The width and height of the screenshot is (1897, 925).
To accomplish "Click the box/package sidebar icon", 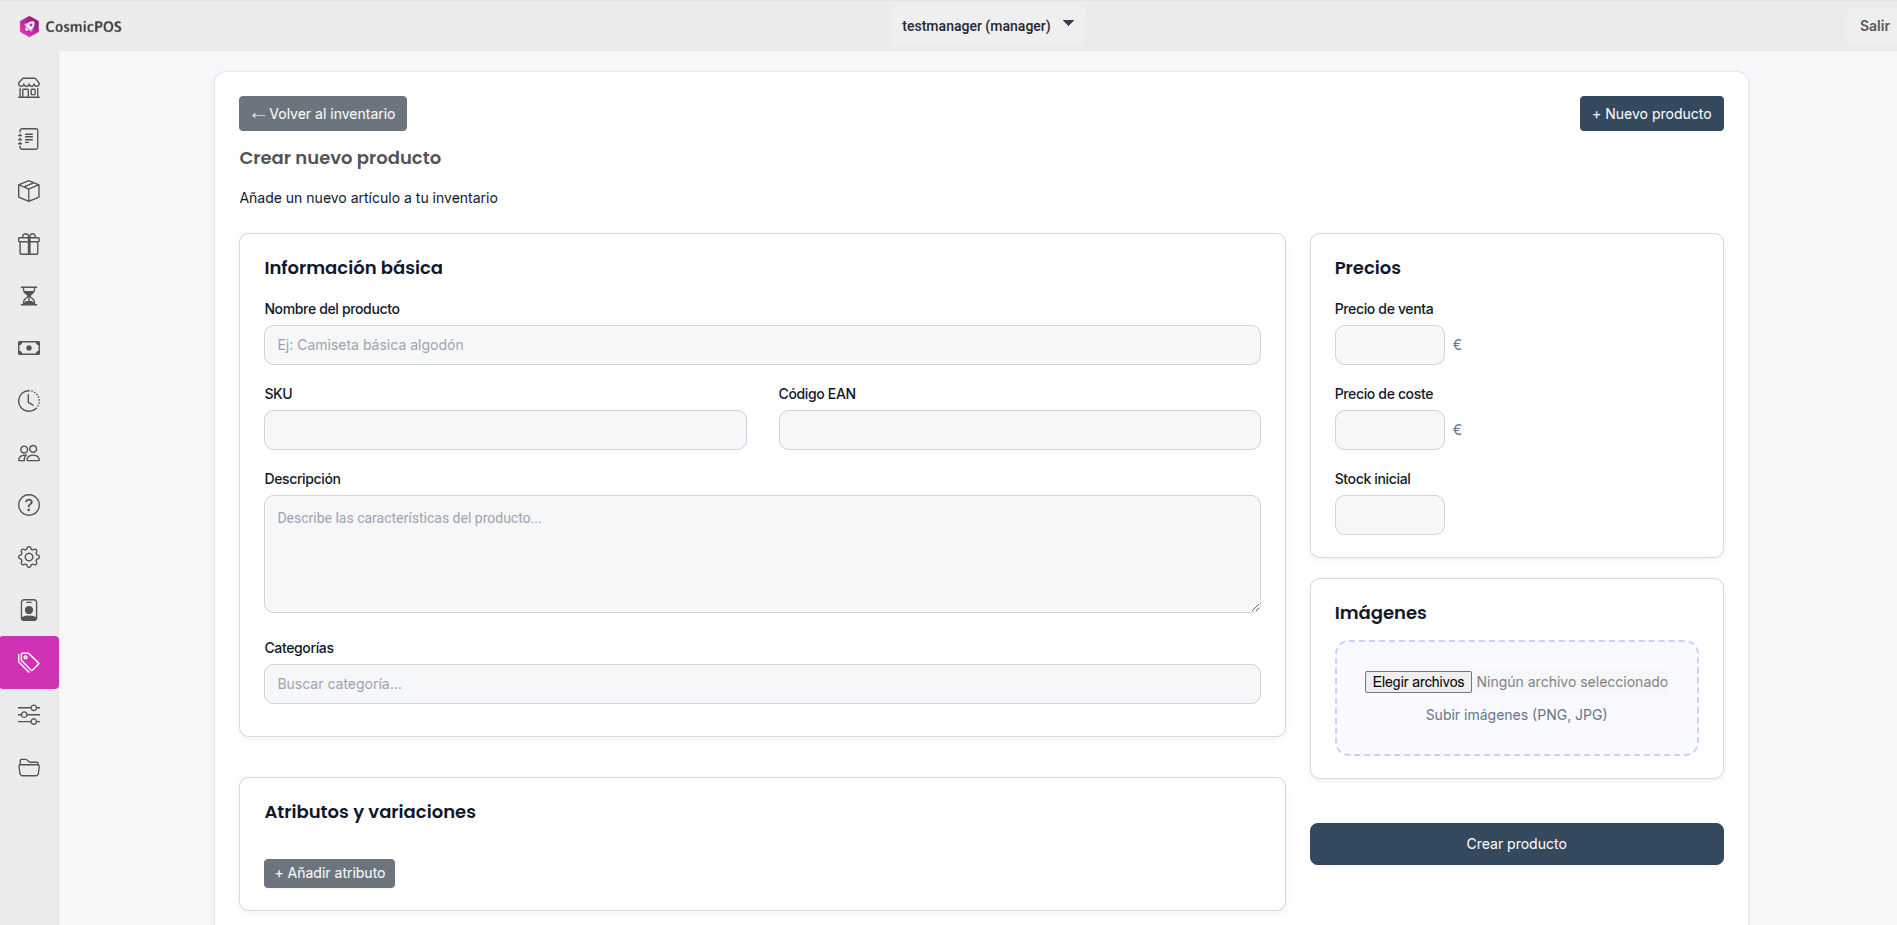I will click(29, 191).
